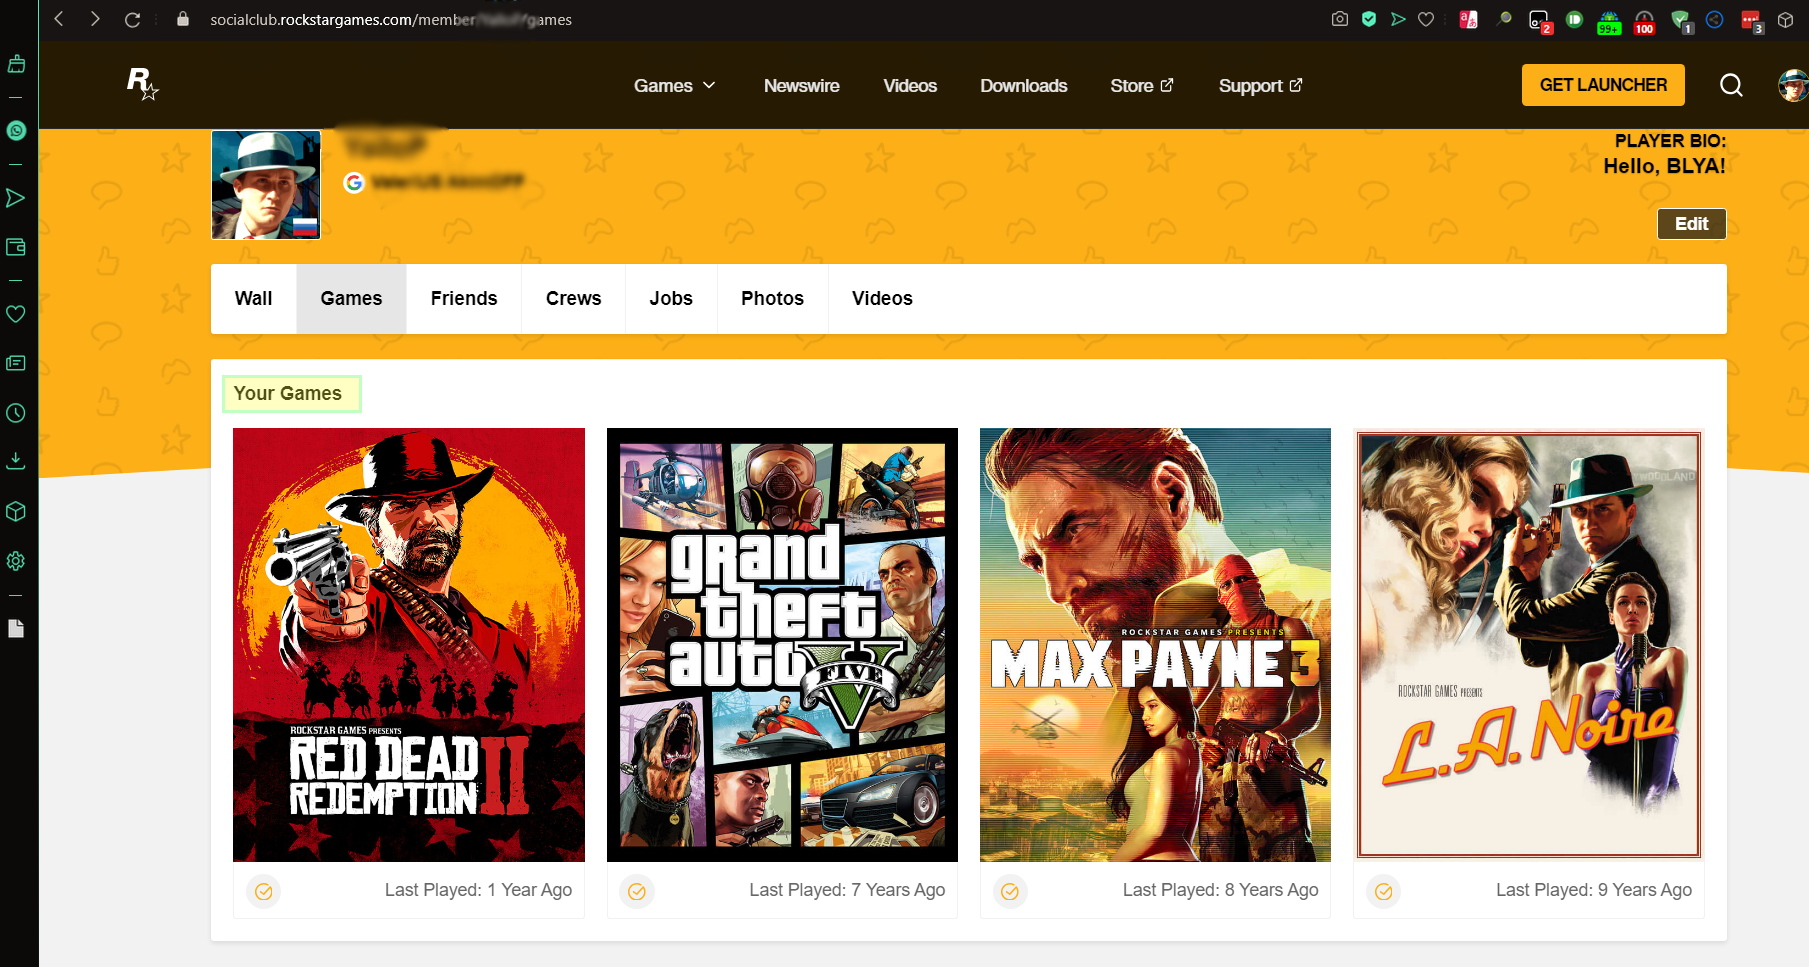The image size is (1809, 967).
Task: Click the browser snapshot camera icon
Action: click(1340, 19)
